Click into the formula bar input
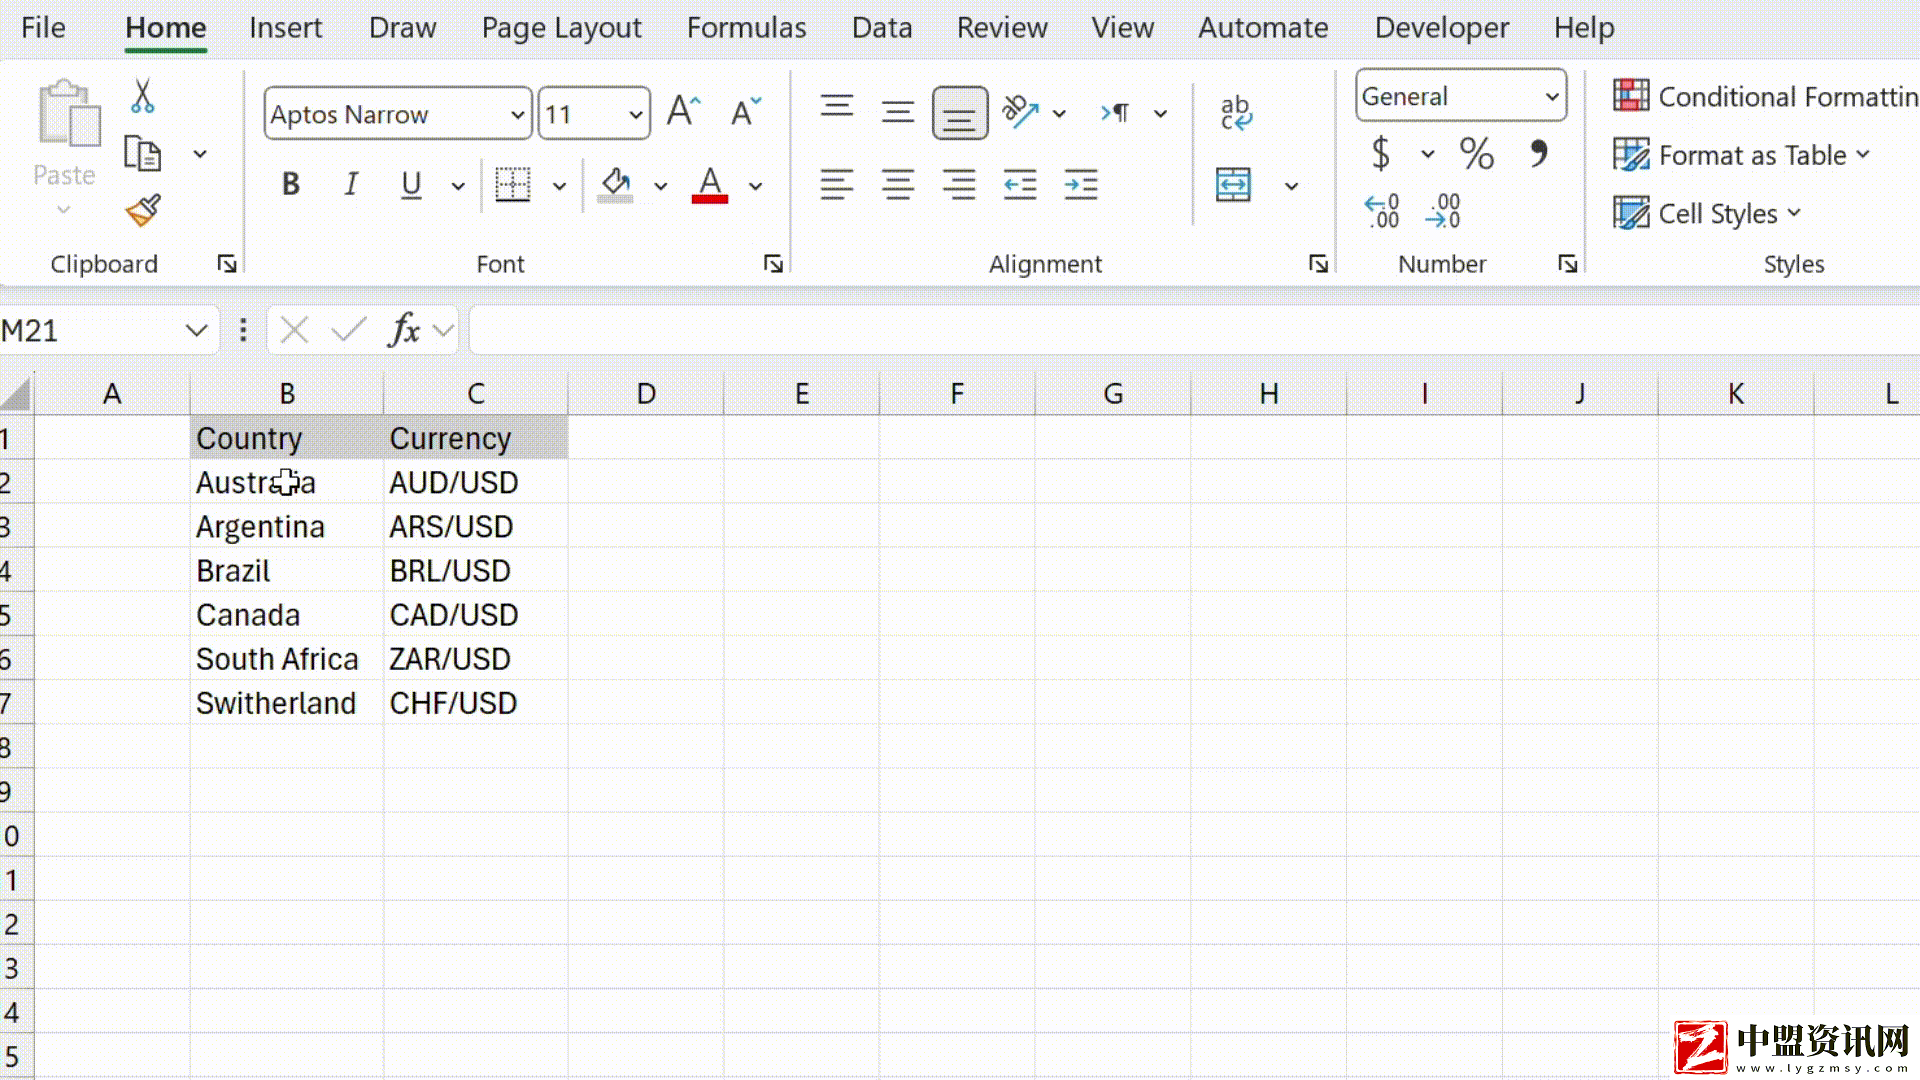Viewport: 1920px width, 1080px height. pos(1194,330)
